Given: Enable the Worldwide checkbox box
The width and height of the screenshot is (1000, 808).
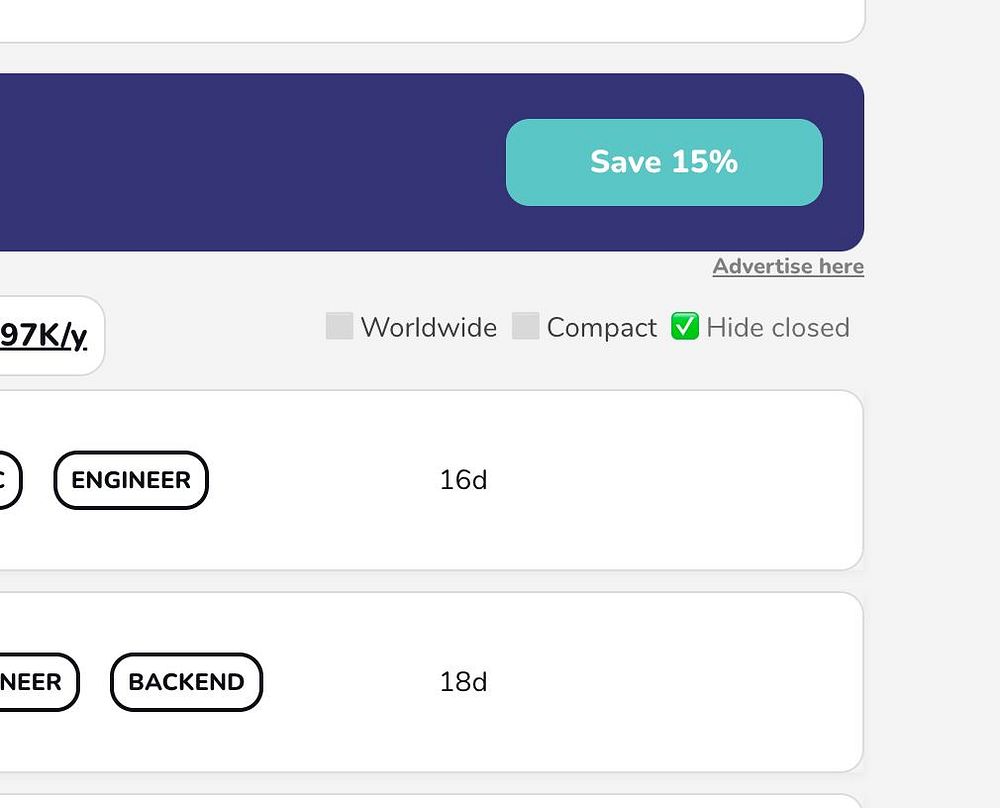Looking at the screenshot, I should click(339, 326).
